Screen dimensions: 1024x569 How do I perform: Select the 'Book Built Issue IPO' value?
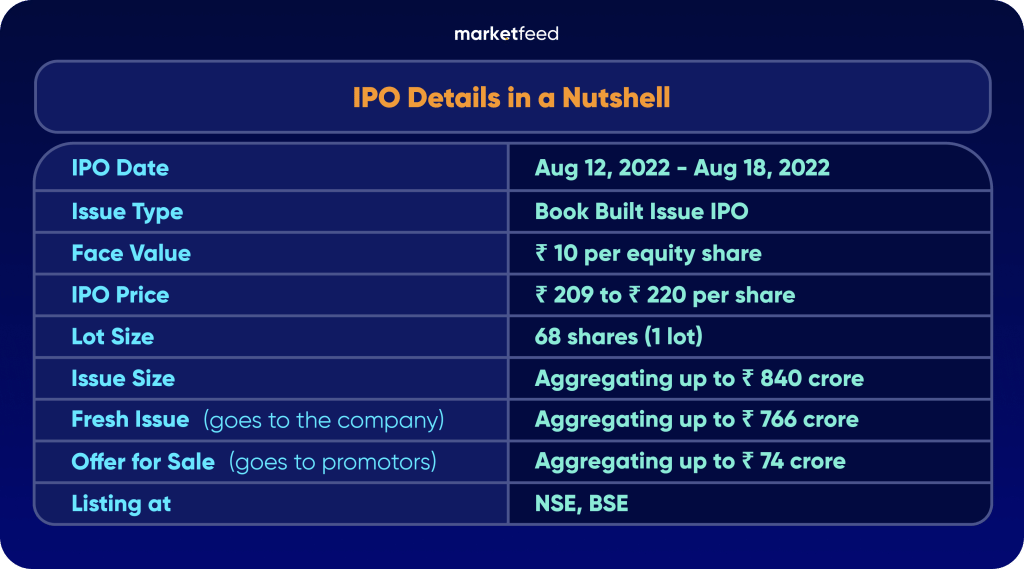641,212
